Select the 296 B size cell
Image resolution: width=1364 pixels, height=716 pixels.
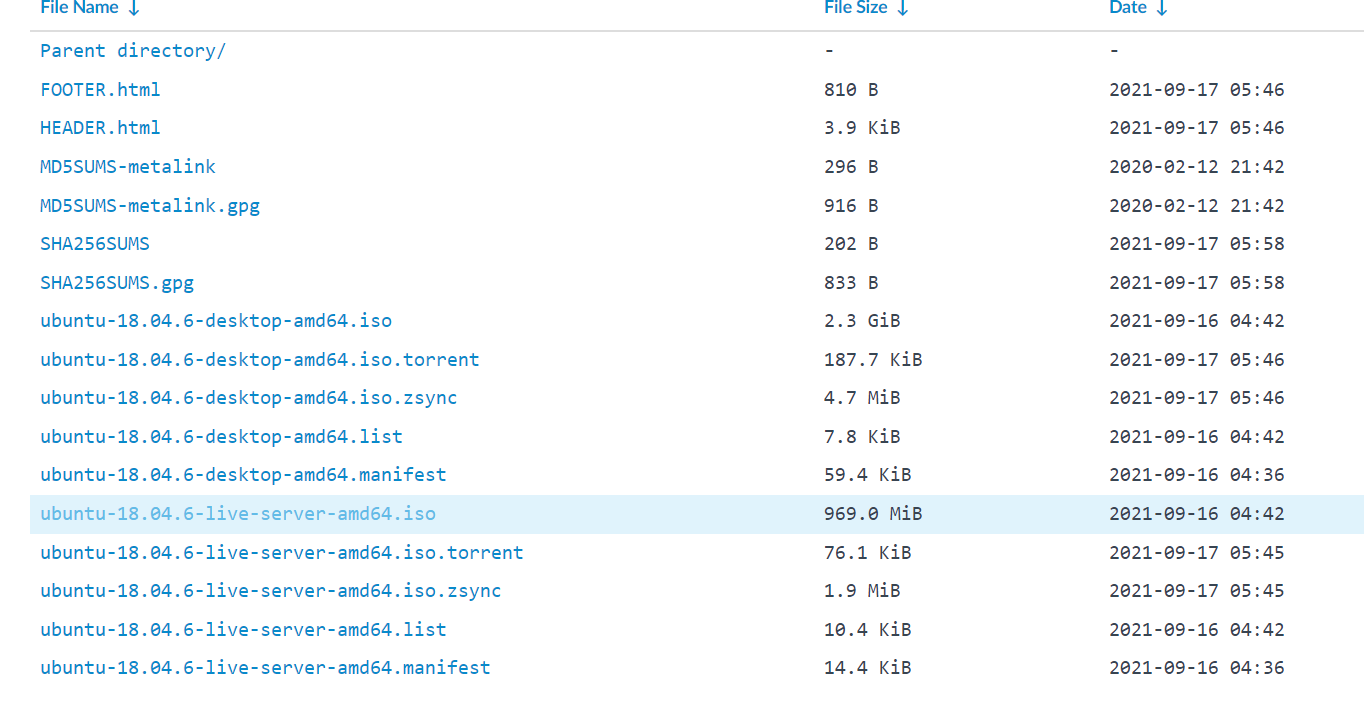click(x=851, y=166)
